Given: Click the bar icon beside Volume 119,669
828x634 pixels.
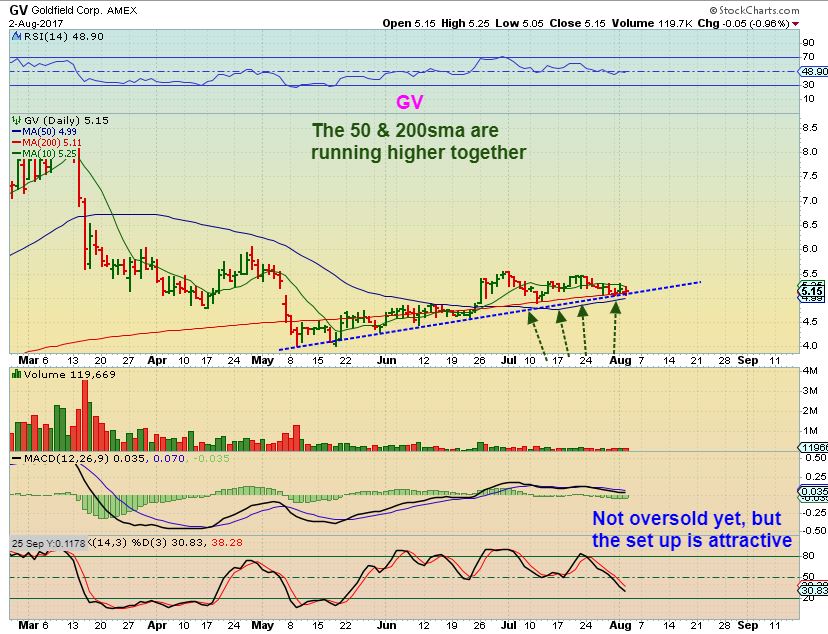Looking at the screenshot, I should click(x=16, y=374).
